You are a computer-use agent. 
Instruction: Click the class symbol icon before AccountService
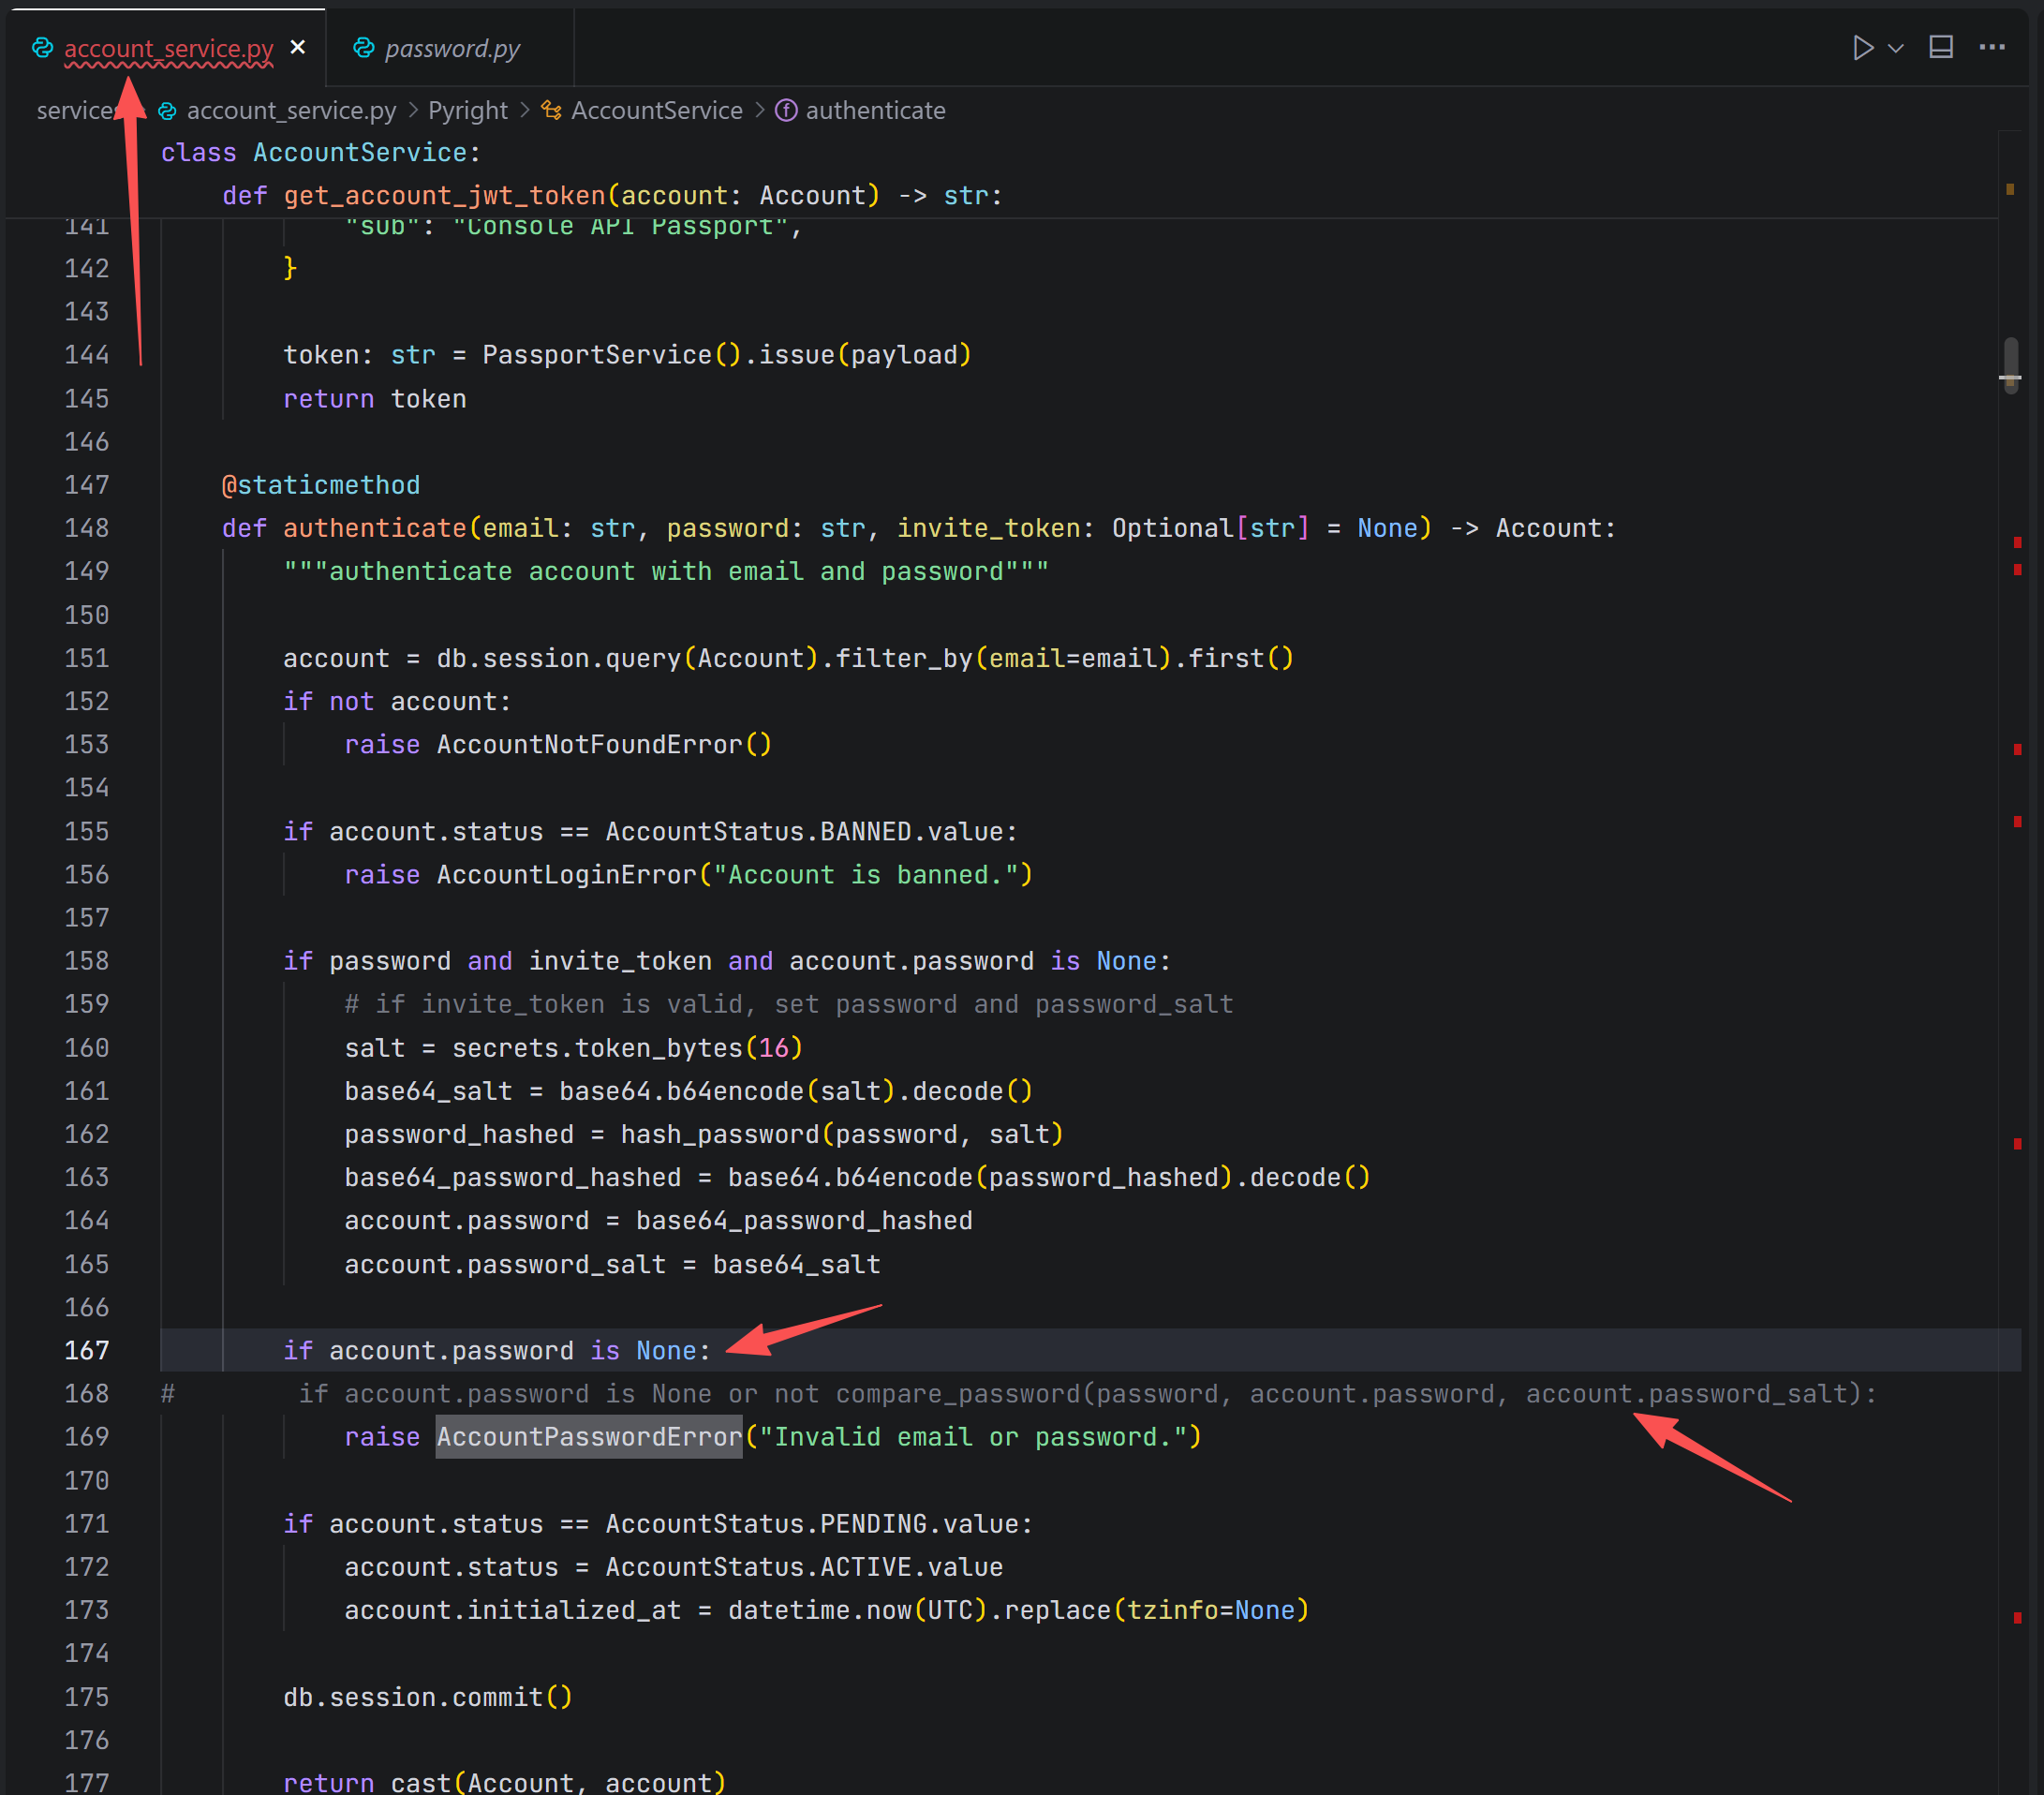551,110
